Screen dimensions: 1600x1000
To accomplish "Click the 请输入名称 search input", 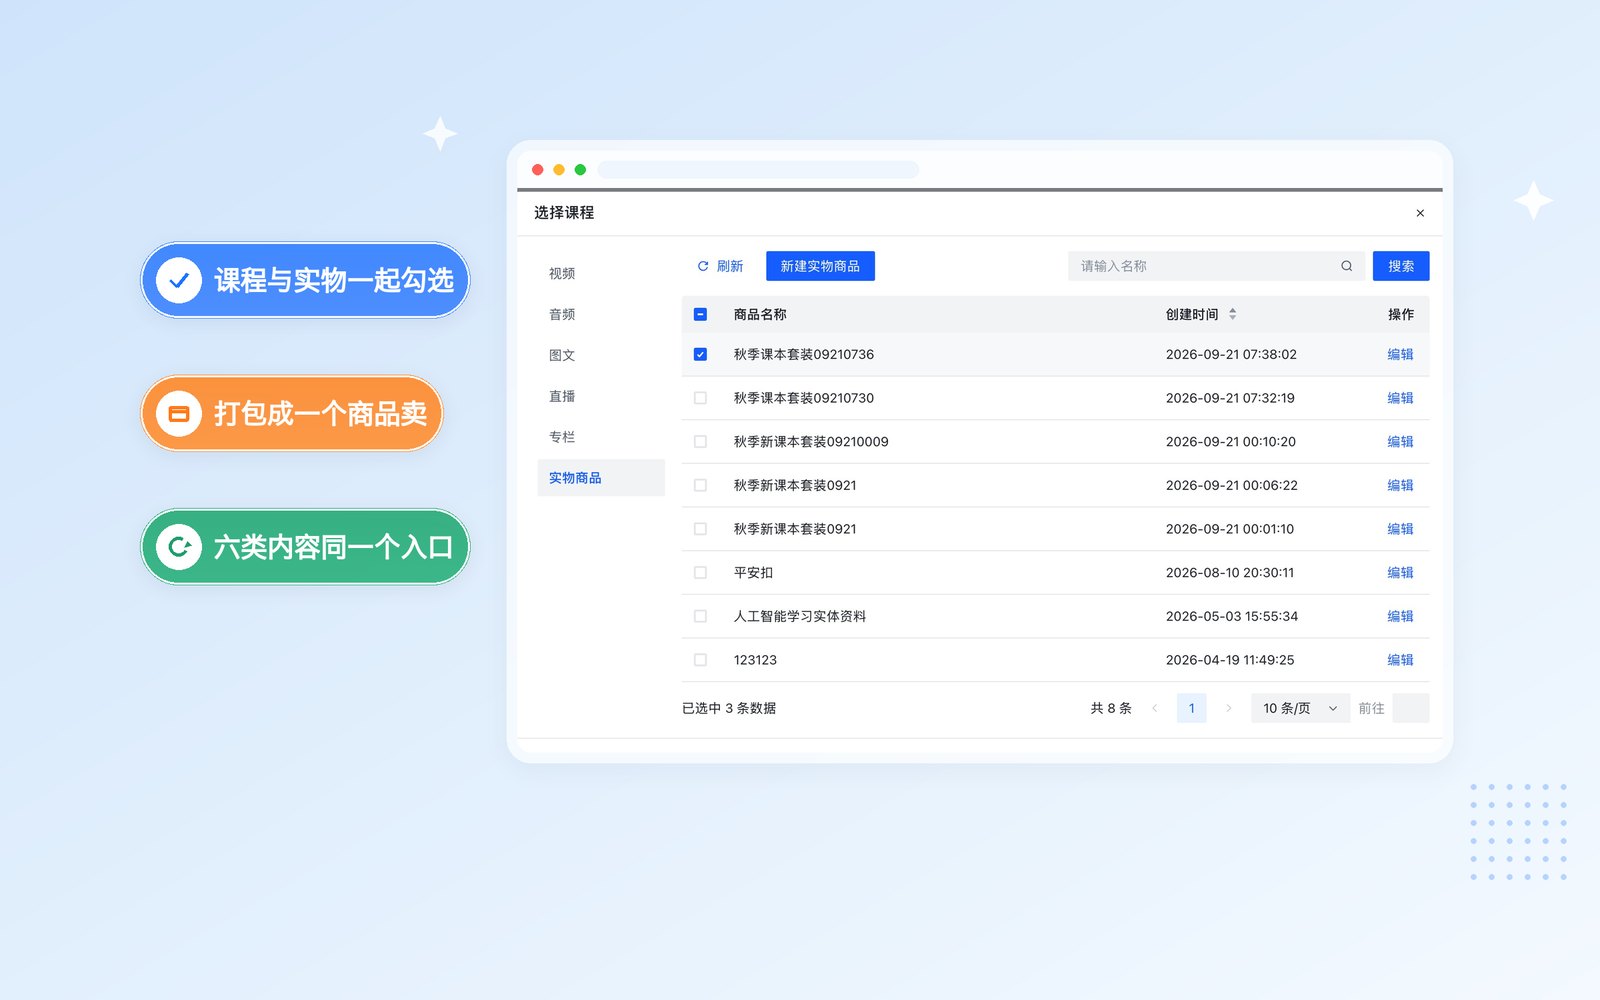I will pos(1216,266).
